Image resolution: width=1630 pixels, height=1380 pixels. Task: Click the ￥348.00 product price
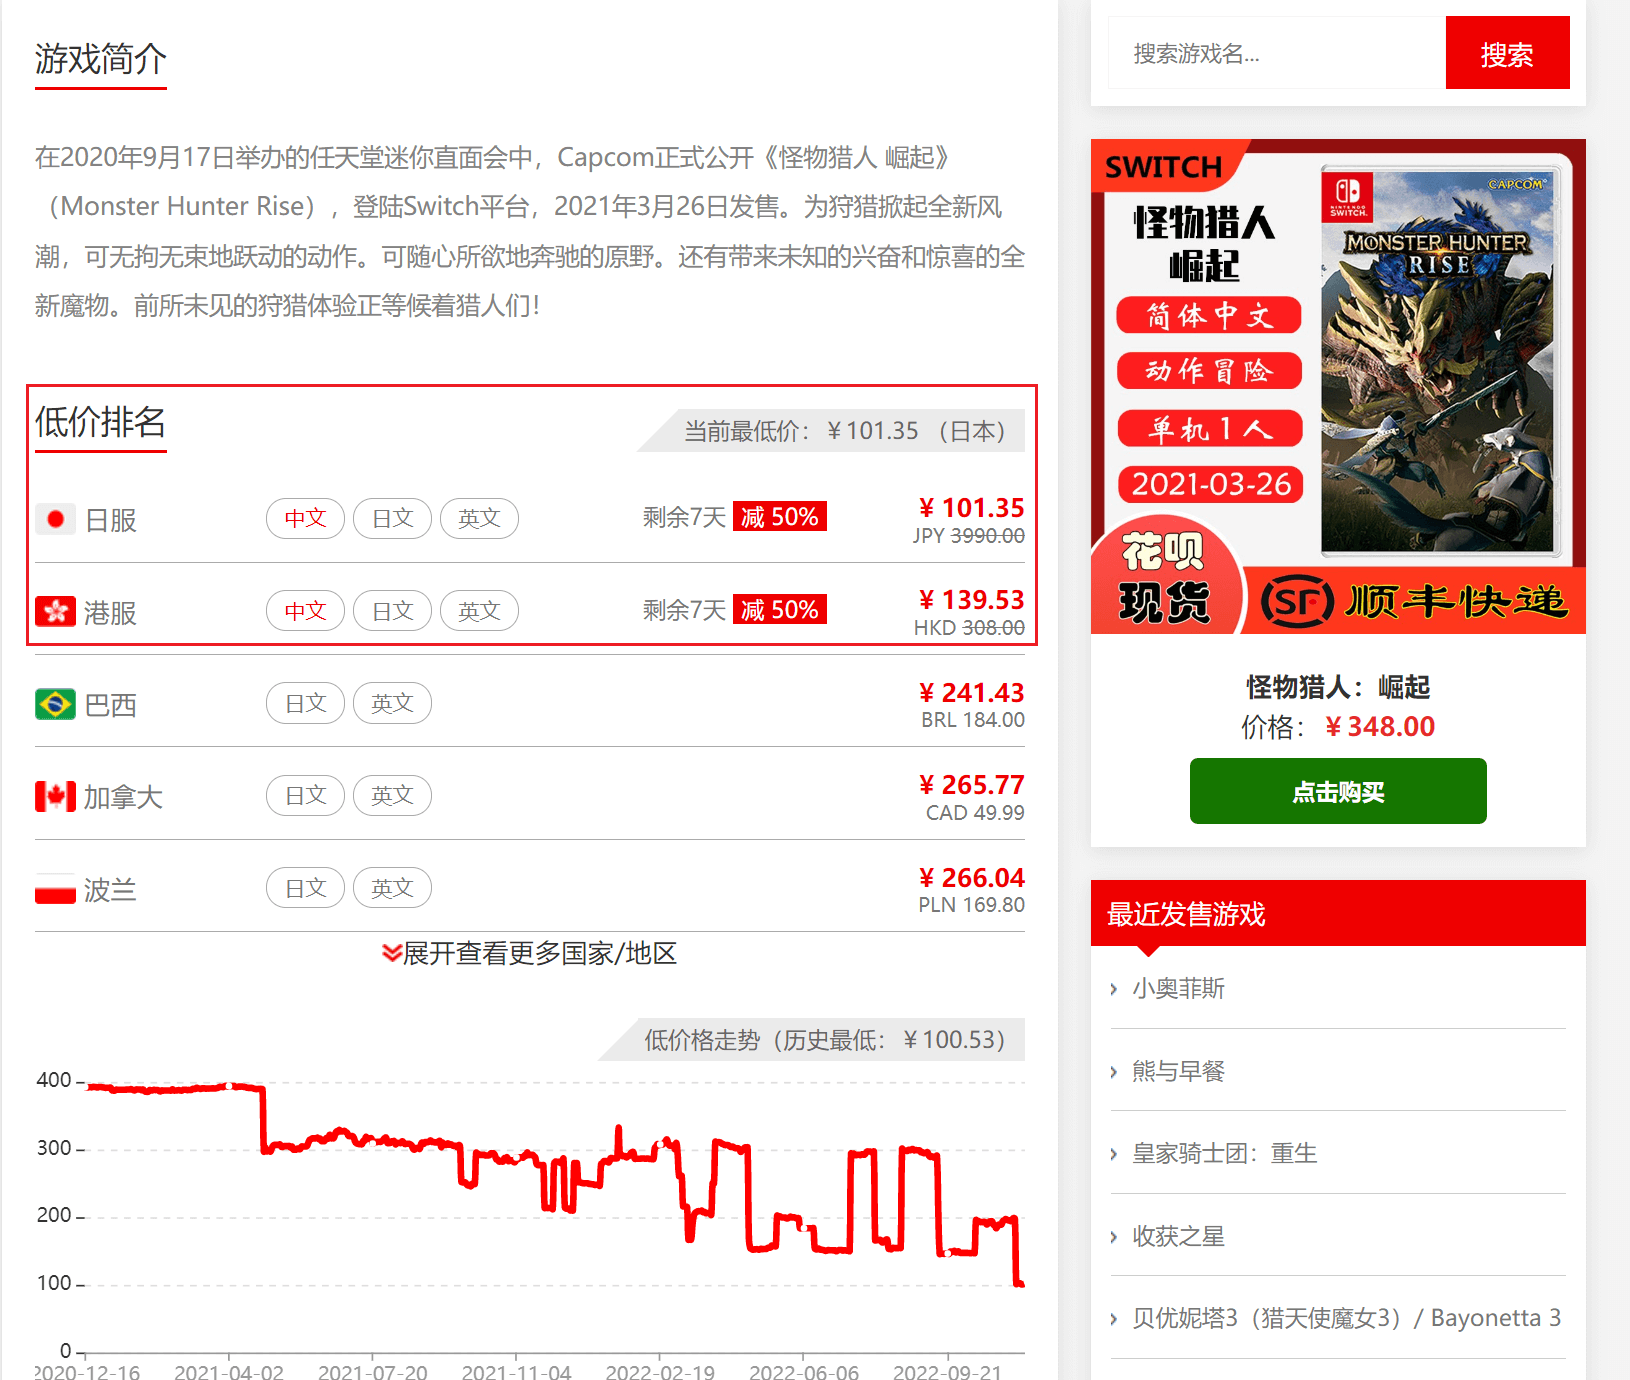[1379, 727]
